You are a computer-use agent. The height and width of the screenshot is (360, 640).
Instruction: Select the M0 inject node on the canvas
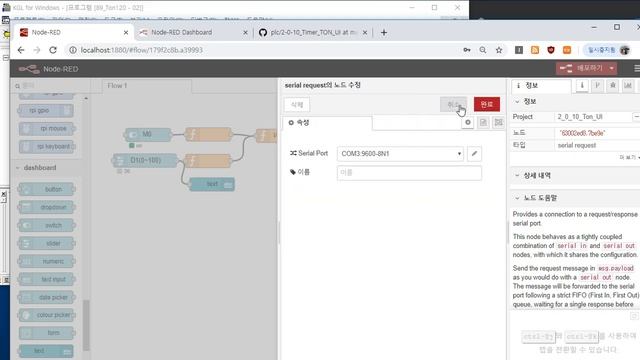[148, 134]
